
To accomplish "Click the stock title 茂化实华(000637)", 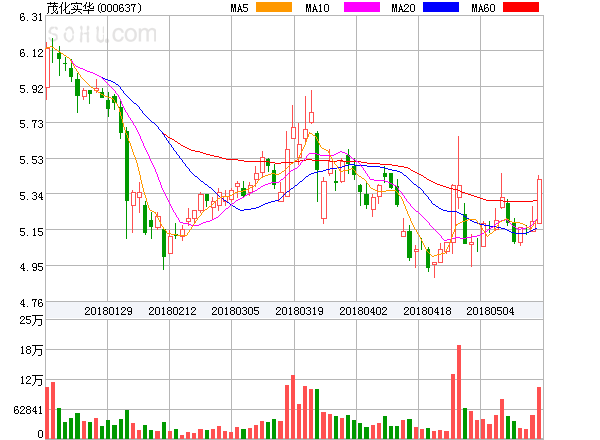I will [94, 8].
